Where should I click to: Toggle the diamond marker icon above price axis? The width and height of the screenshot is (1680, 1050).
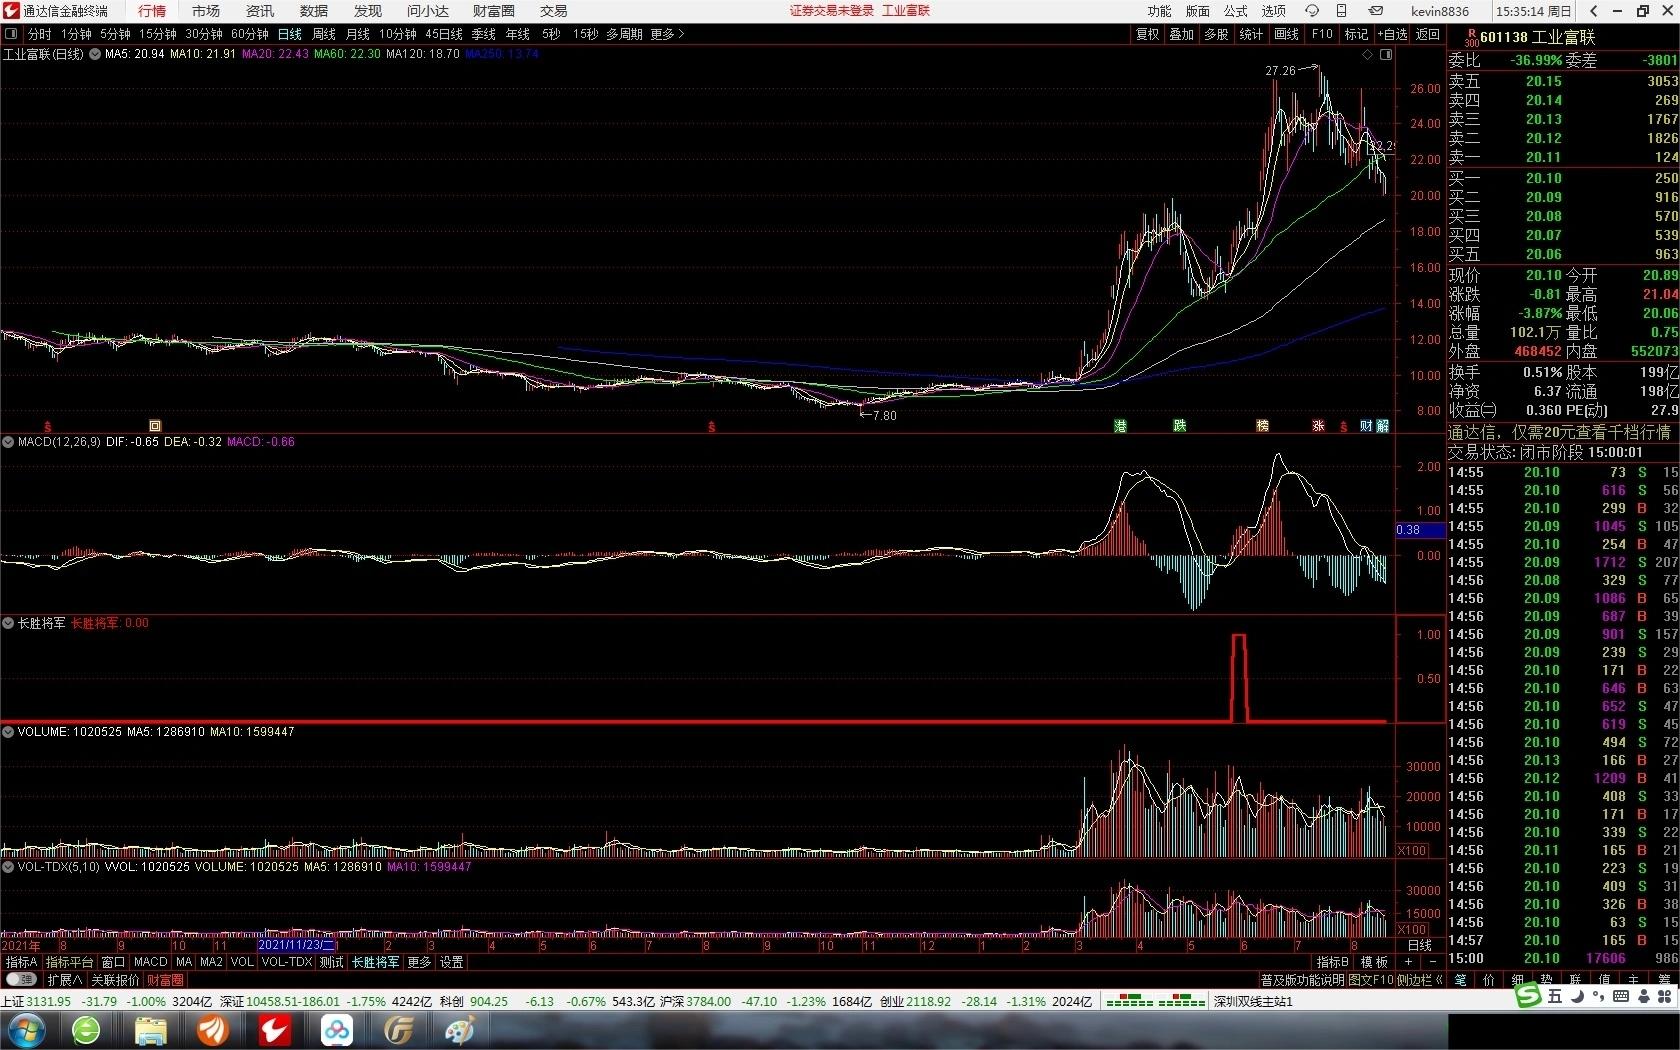click(1368, 55)
